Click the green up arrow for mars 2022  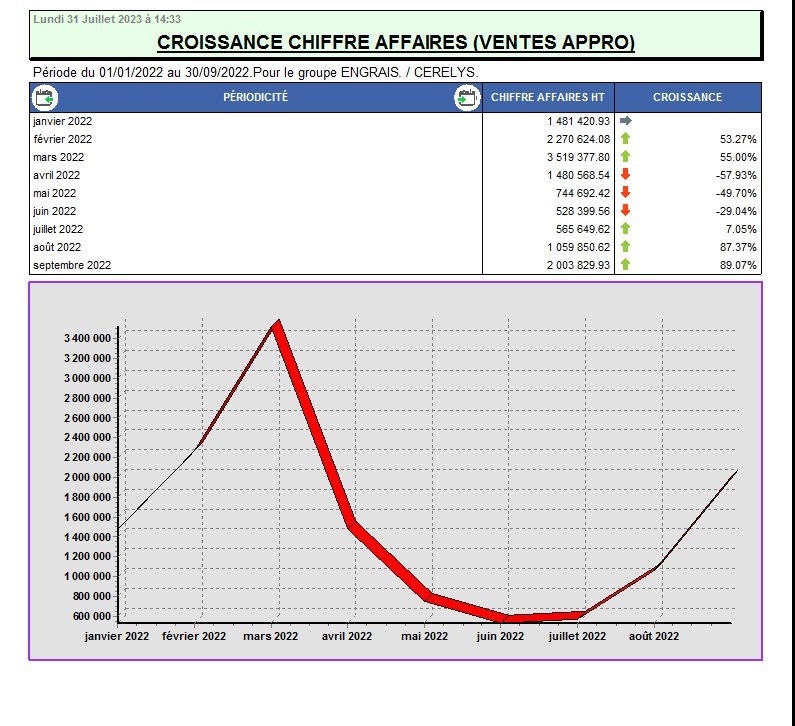(626, 157)
